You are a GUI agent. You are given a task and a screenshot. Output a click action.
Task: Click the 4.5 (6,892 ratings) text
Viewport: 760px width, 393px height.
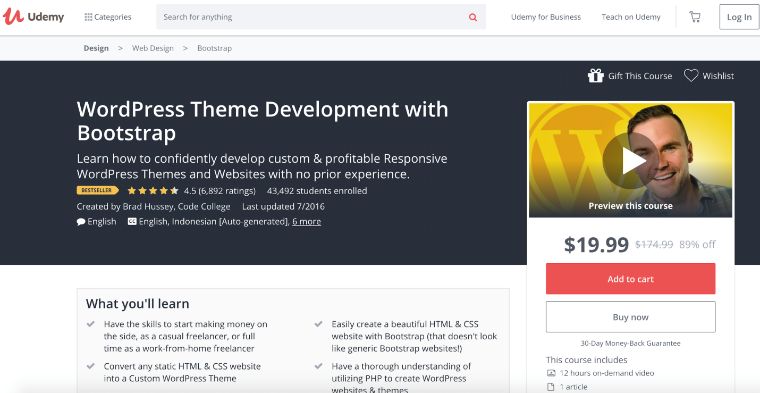pos(220,191)
